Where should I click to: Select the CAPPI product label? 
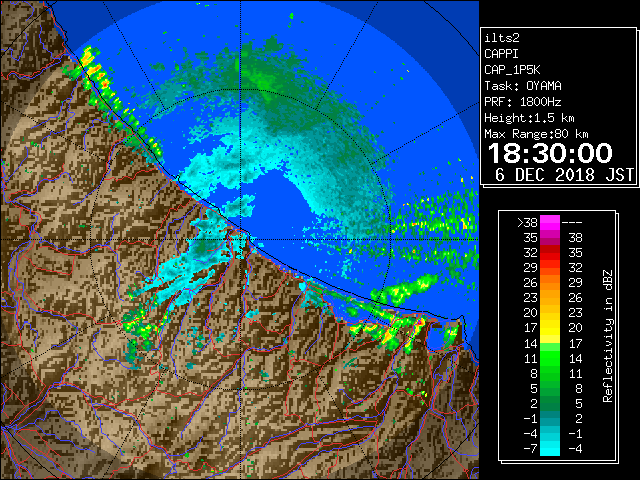point(501,54)
